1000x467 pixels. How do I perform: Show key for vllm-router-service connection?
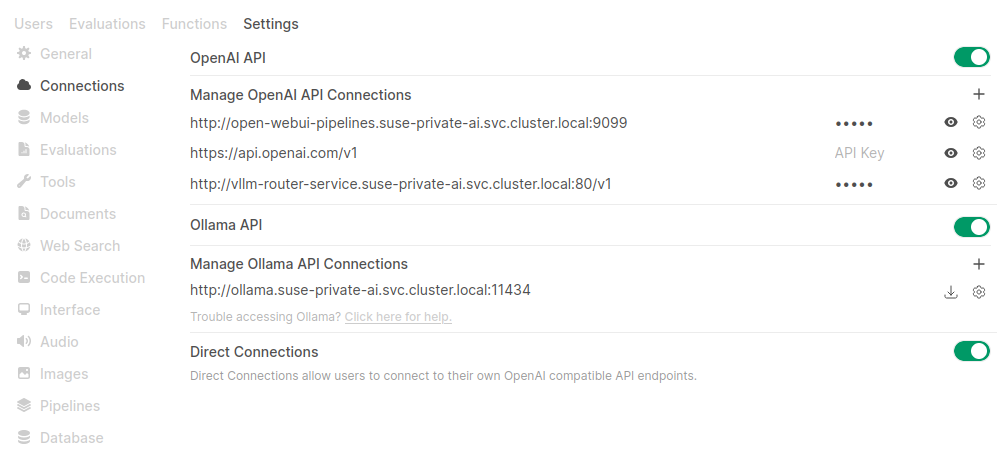pyautogui.click(x=951, y=183)
